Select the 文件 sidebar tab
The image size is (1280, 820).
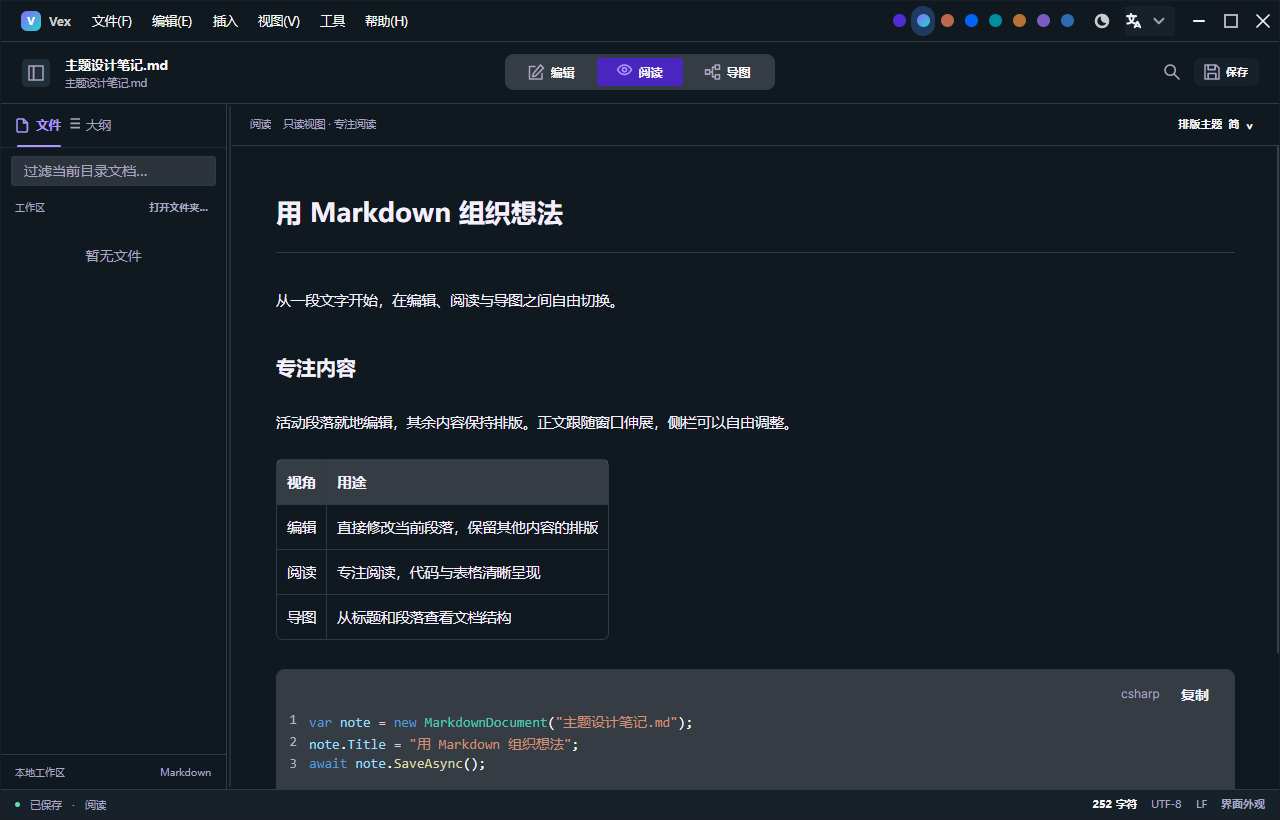[39, 125]
